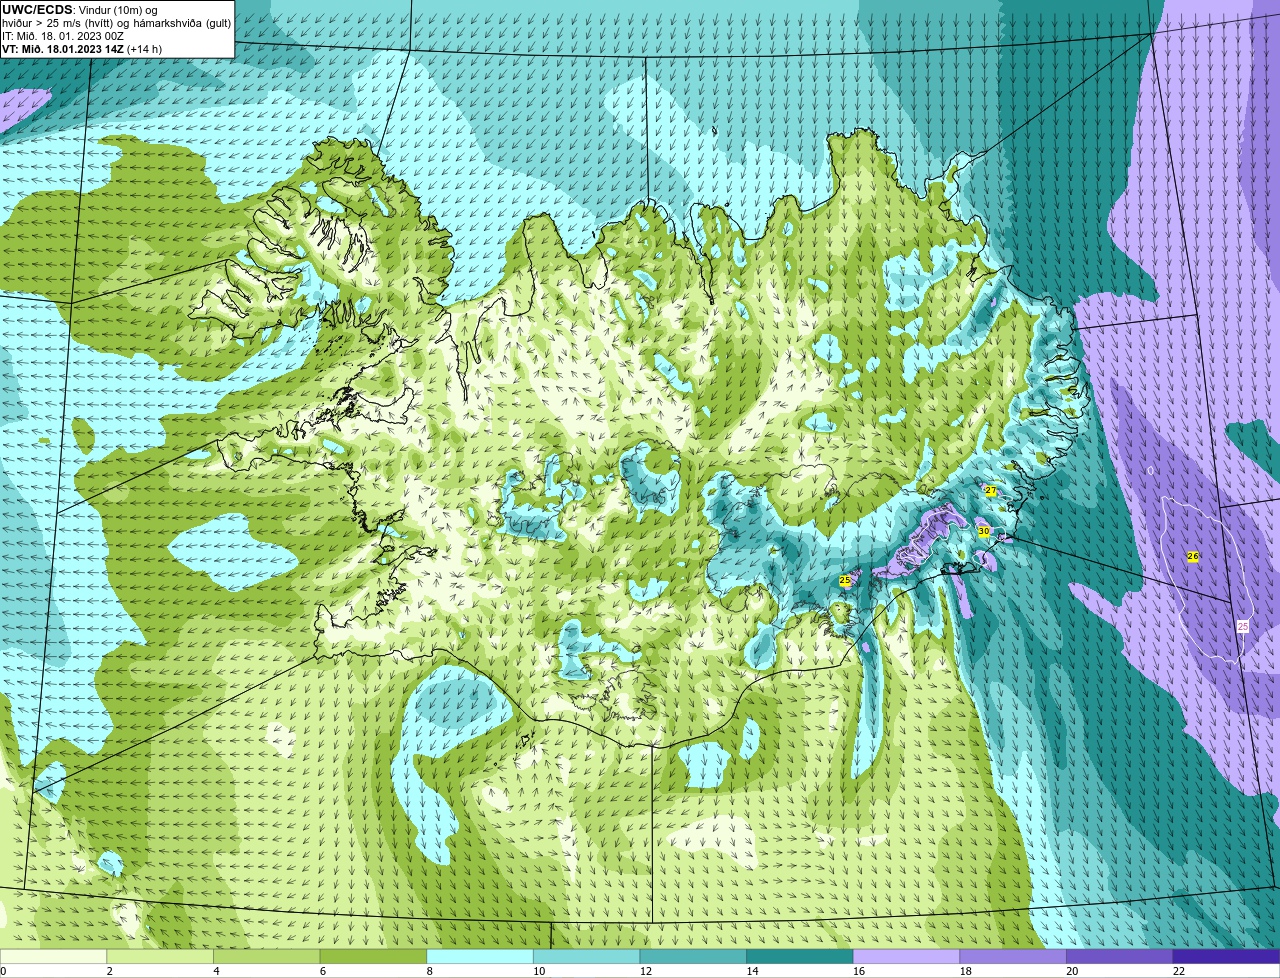Screen dimensions: 1280x978
Task: Click the yellow gust label 26
Action: [x=1193, y=556]
